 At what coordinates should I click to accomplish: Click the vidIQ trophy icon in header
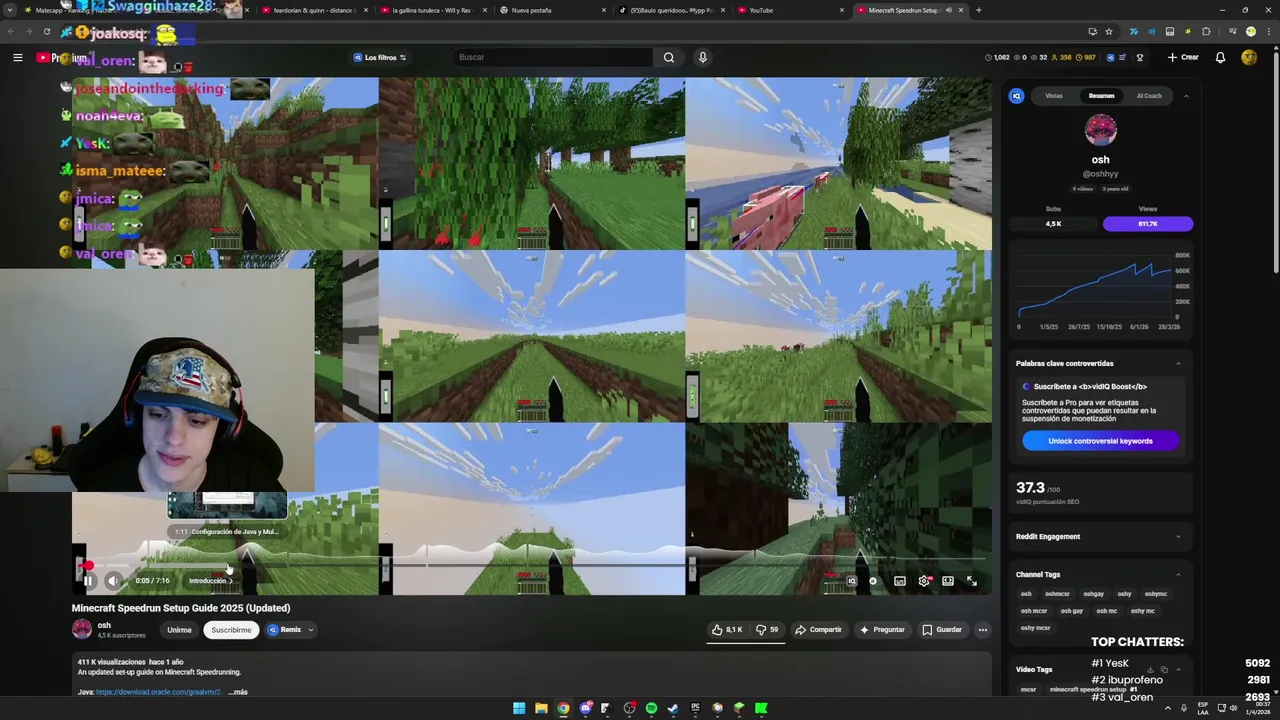click(1139, 57)
